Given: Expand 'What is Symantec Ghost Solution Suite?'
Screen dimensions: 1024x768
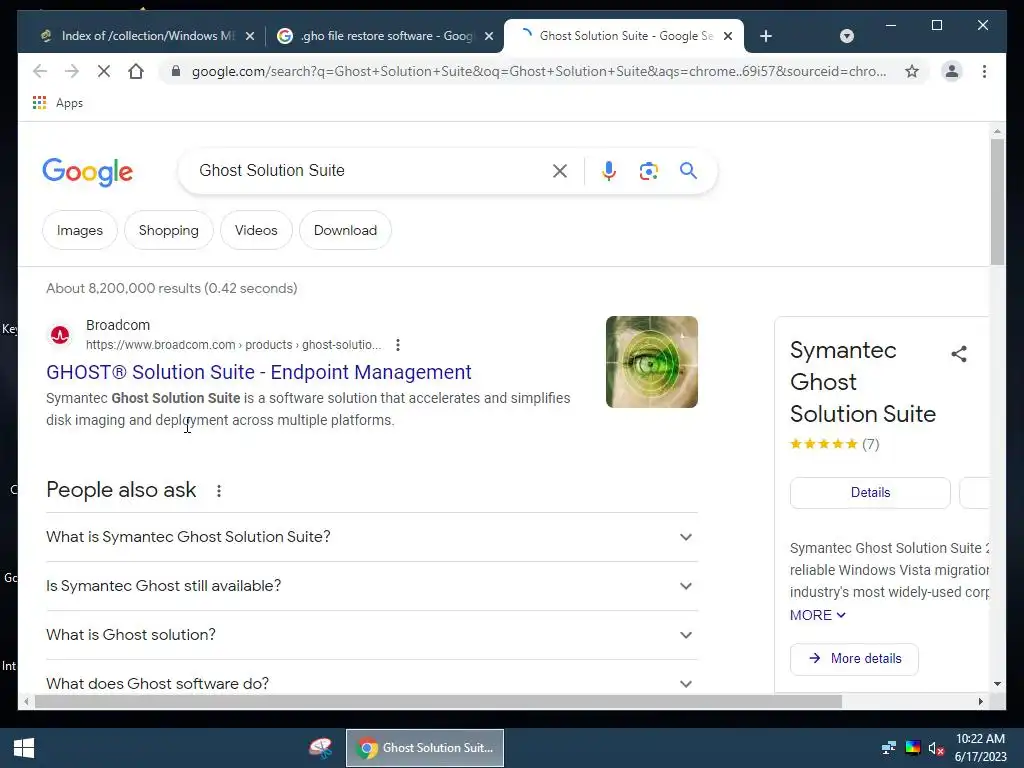Looking at the screenshot, I should click(x=372, y=537).
